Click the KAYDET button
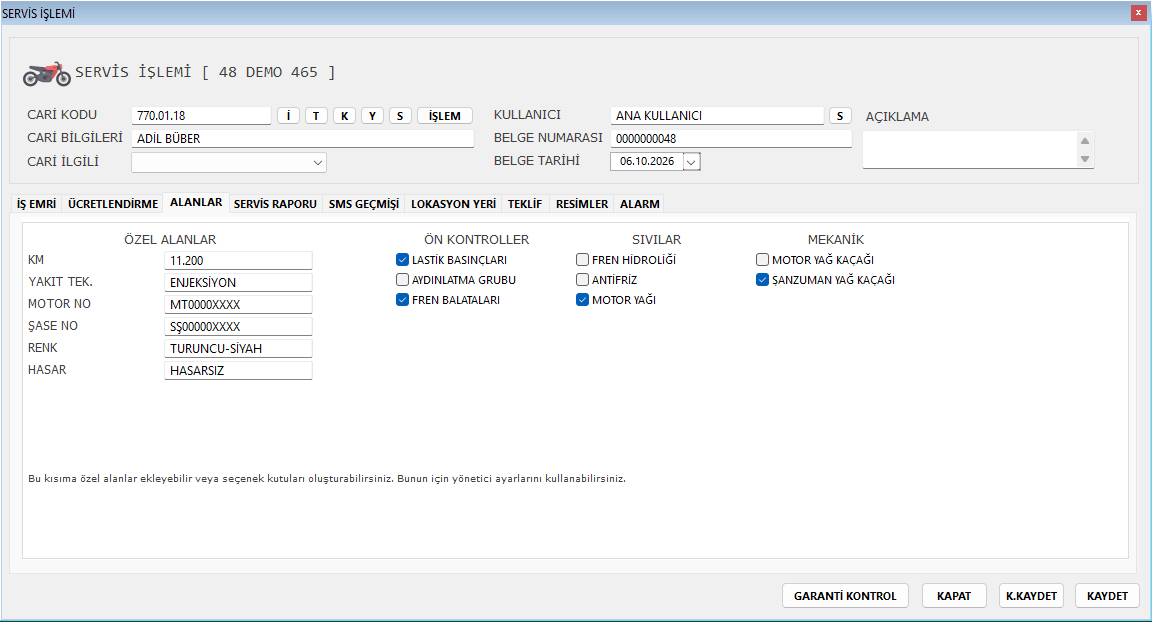The height and width of the screenshot is (622, 1152). [x=1107, y=596]
